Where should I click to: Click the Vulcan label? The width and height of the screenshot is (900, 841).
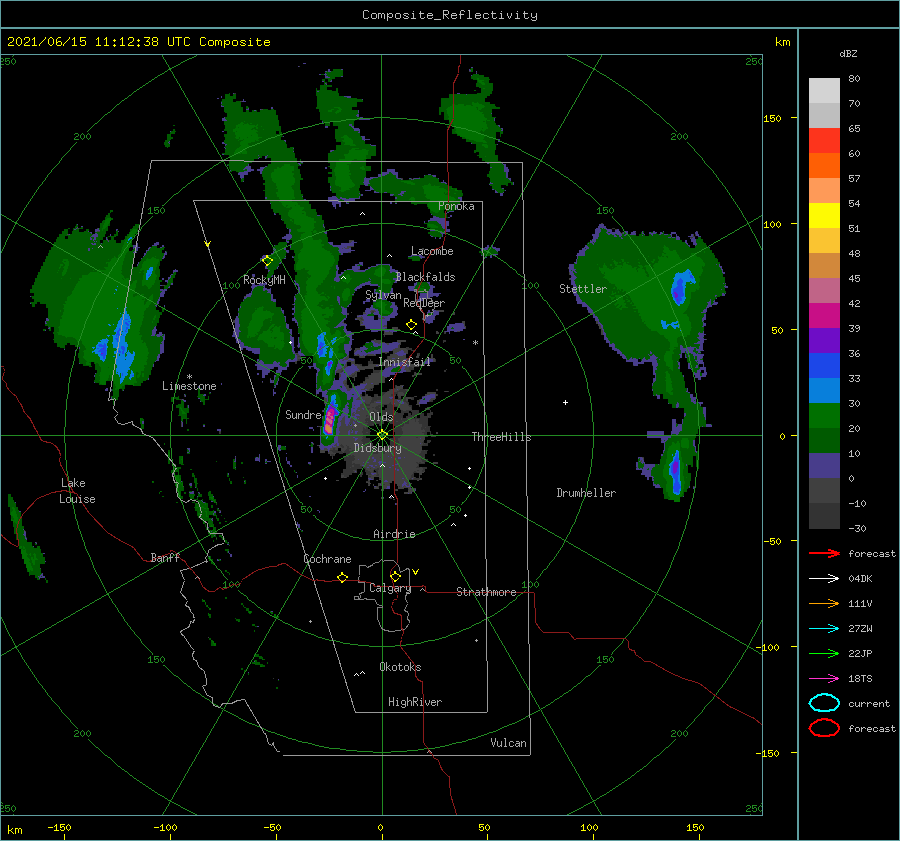508,743
